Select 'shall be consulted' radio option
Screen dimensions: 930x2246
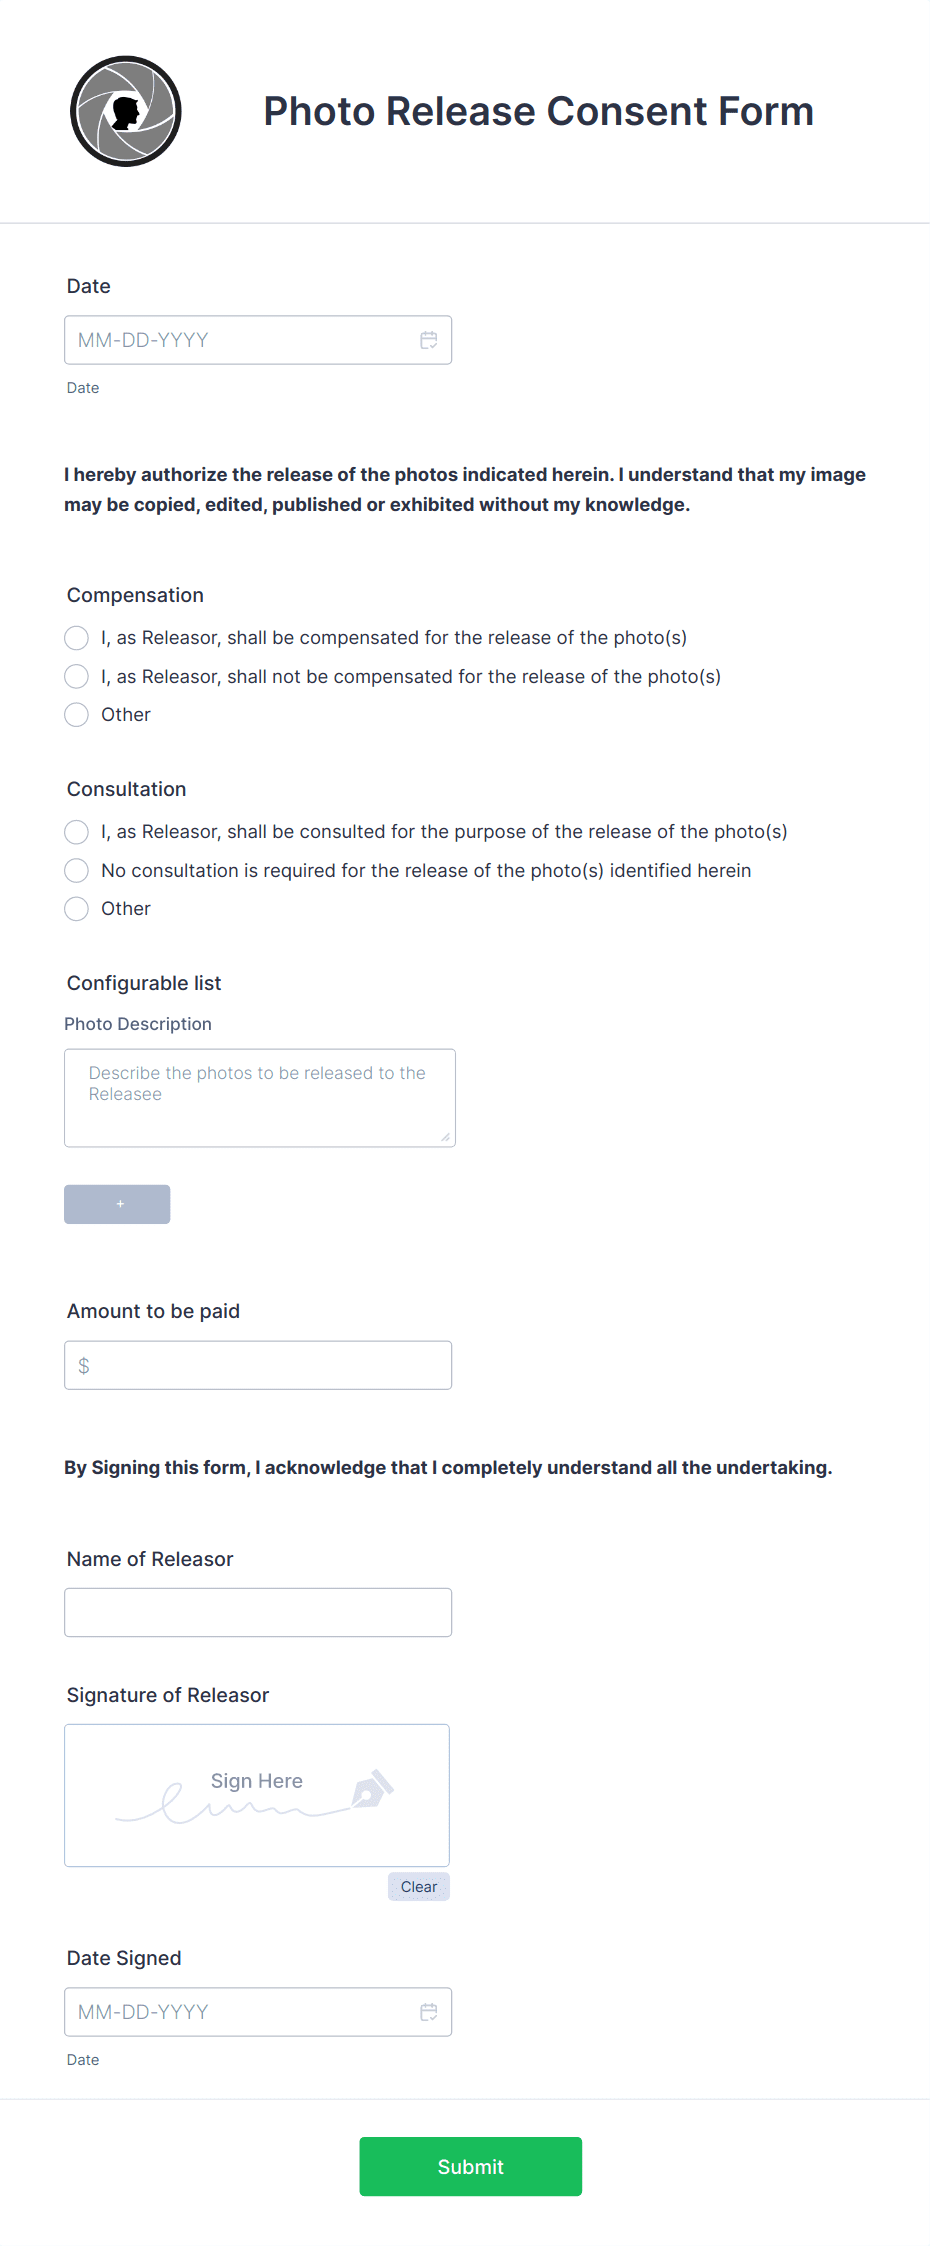coord(76,832)
